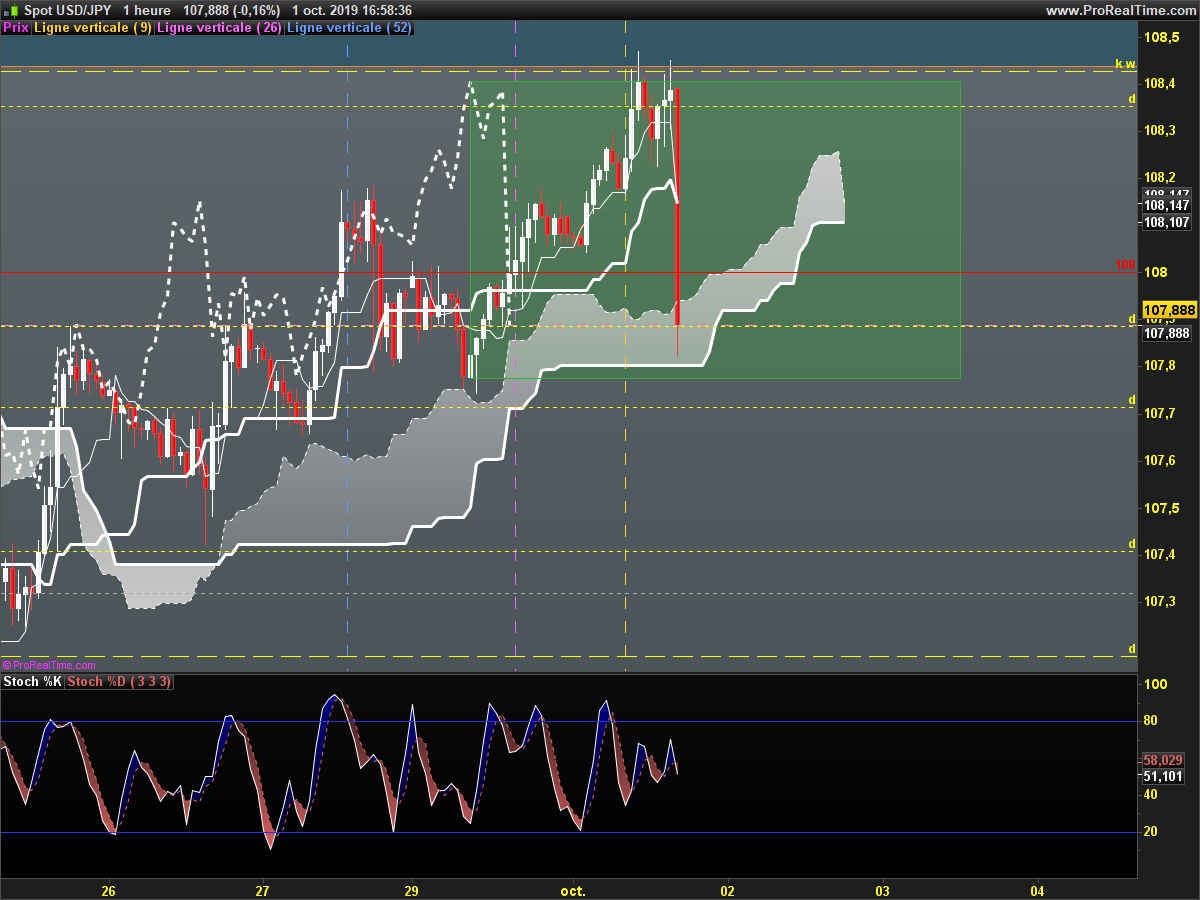Click the 108,2 price axis label
1200x900 pixels.
tap(1161, 178)
